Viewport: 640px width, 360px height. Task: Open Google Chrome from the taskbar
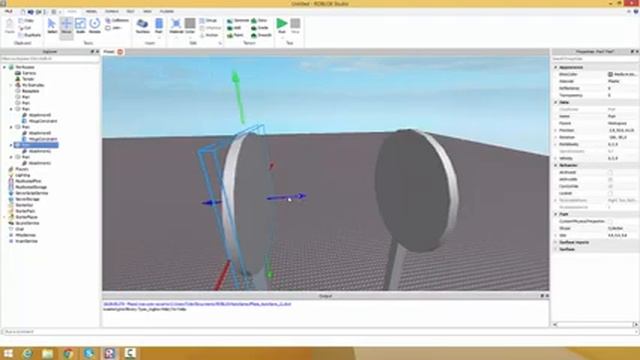point(68,353)
